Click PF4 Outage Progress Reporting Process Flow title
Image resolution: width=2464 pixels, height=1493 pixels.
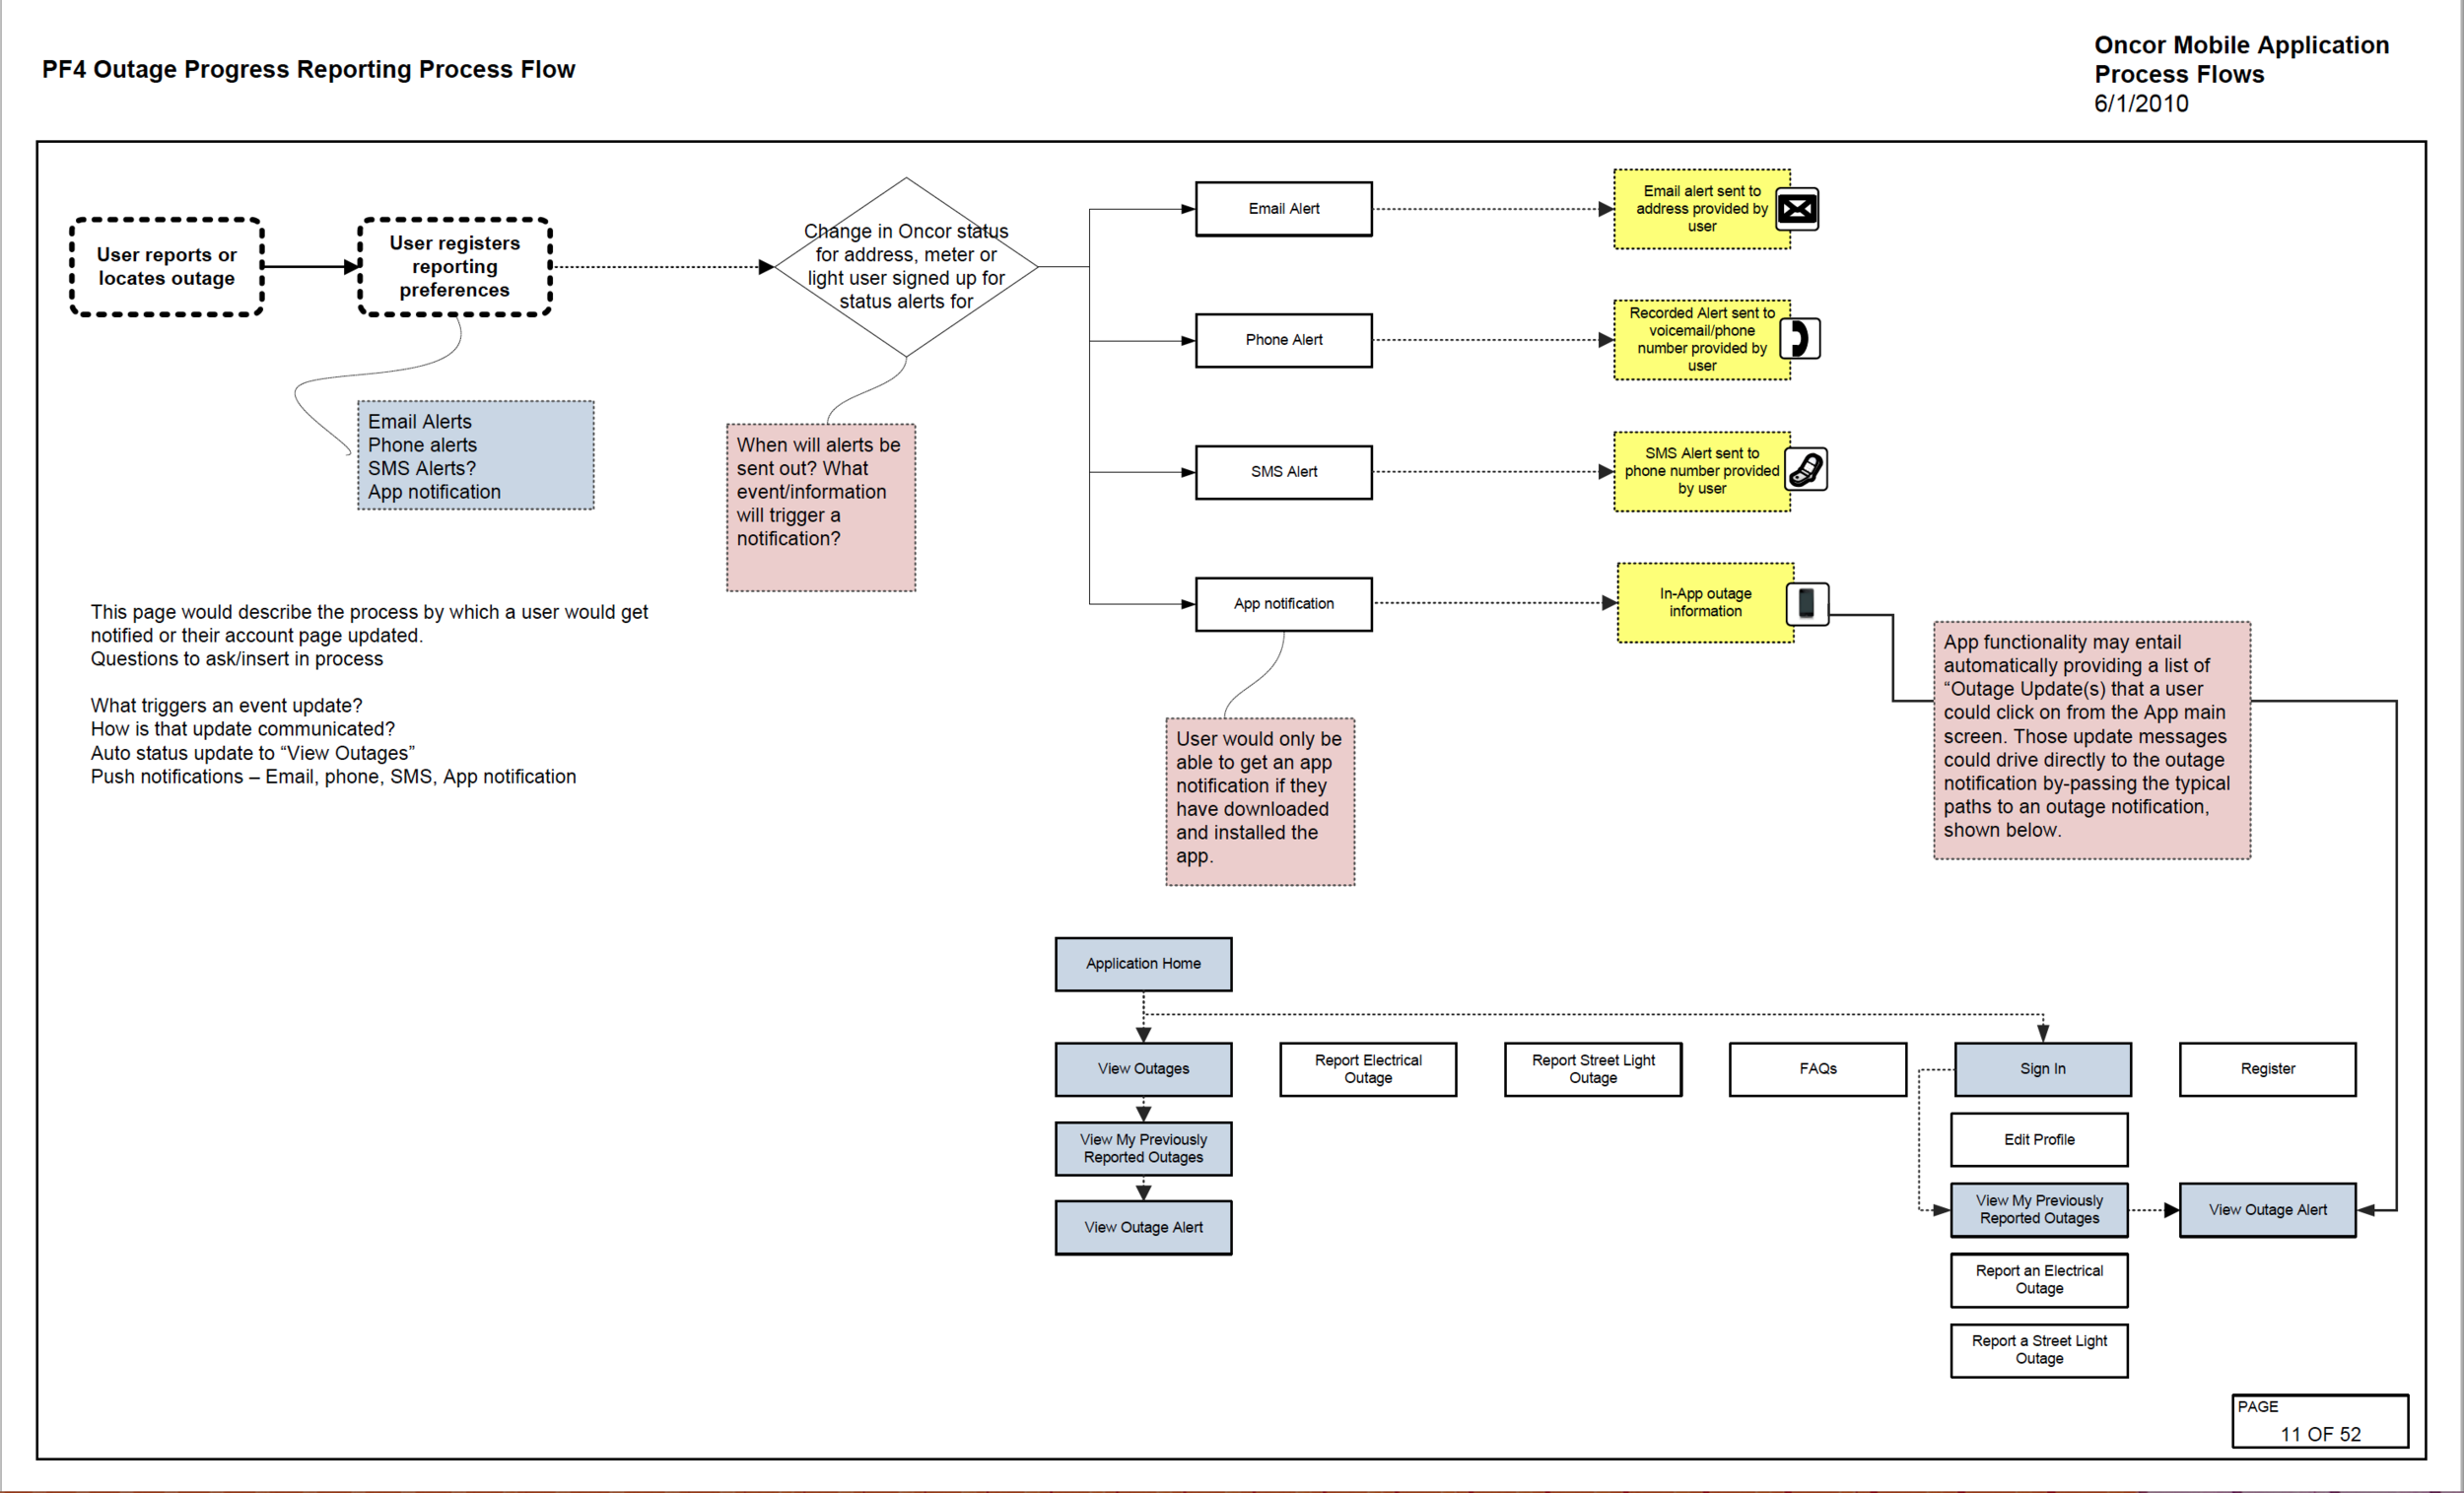click(309, 70)
